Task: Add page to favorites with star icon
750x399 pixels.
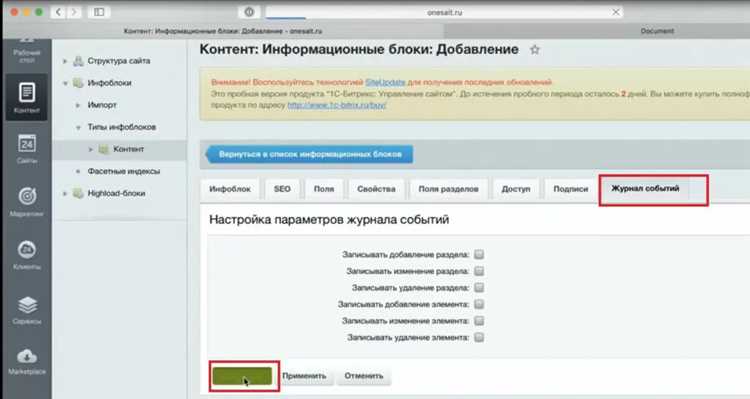Action: click(535, 50)
